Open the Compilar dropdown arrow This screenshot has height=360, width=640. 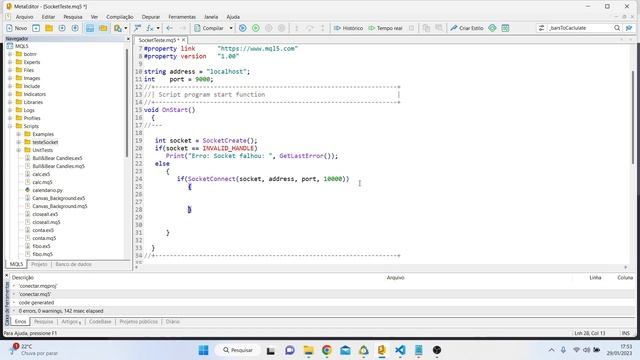231,28
